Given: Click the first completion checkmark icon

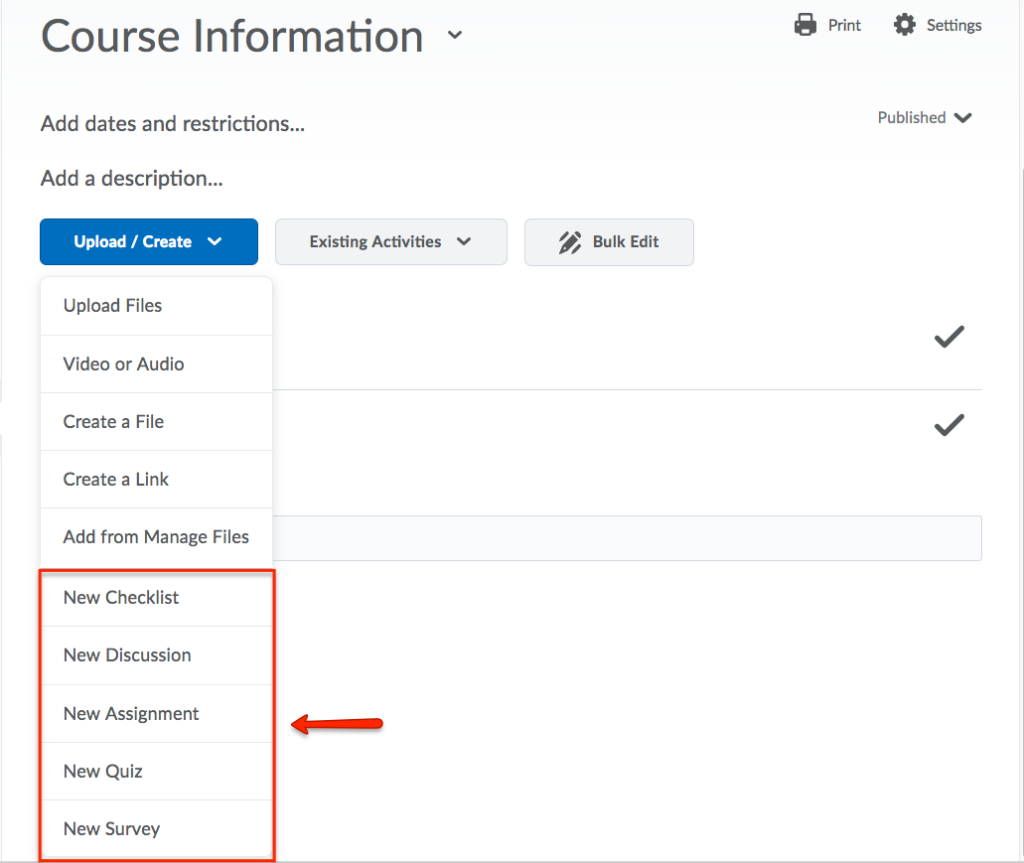Looking at the screenshot, I should click(948, 338).
